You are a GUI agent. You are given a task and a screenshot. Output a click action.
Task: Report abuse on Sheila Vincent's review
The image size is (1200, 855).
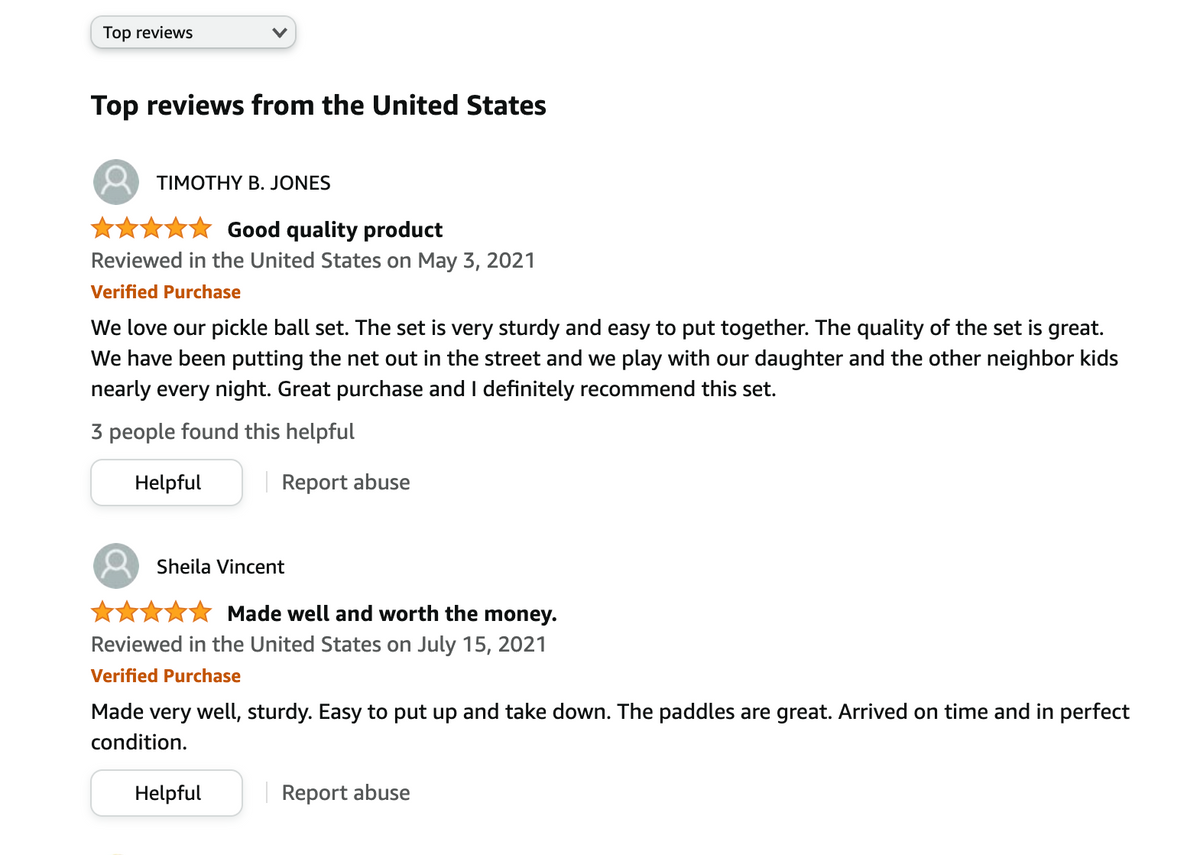[346, 793]
